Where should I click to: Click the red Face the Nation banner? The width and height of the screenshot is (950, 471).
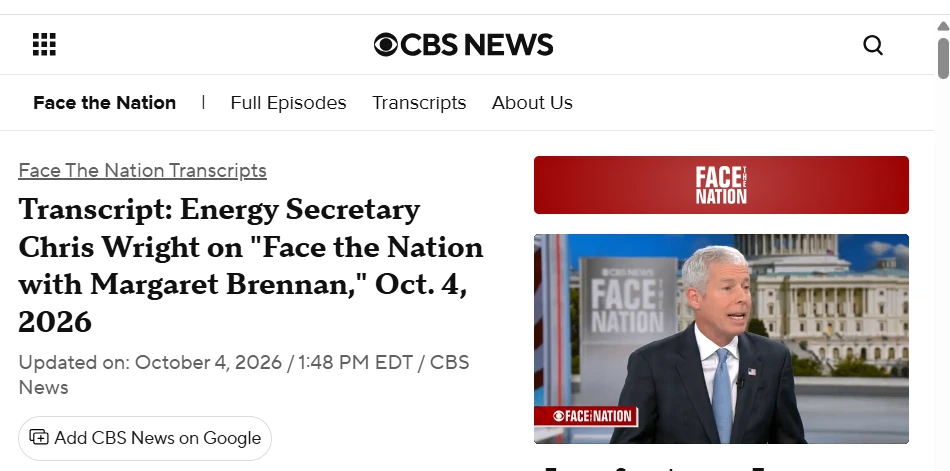[x=721, y=185]
